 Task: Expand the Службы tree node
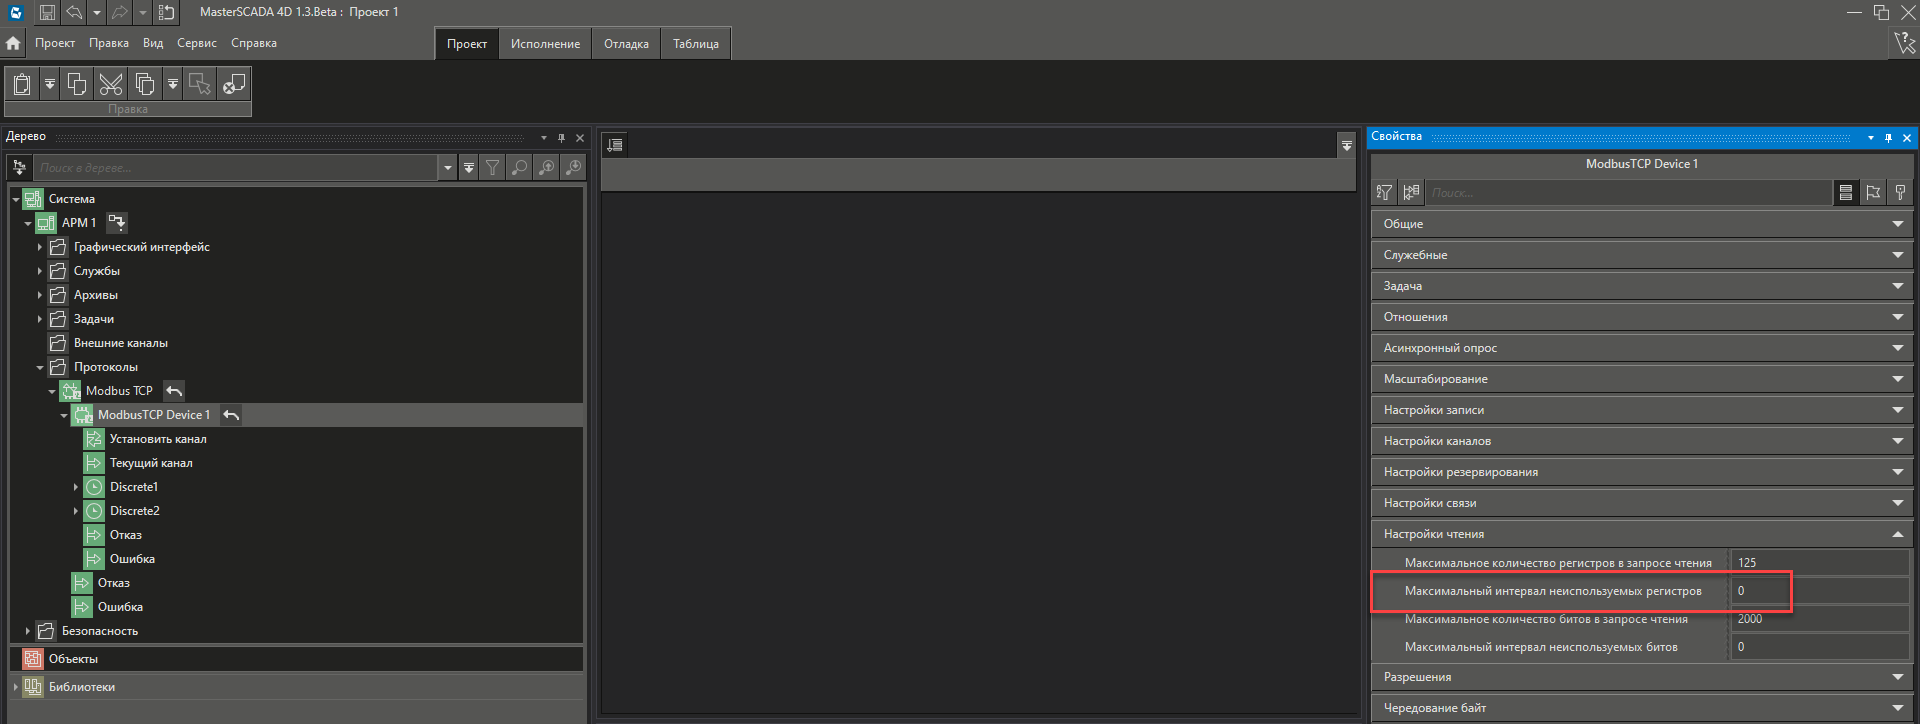(x=40, y=271)
